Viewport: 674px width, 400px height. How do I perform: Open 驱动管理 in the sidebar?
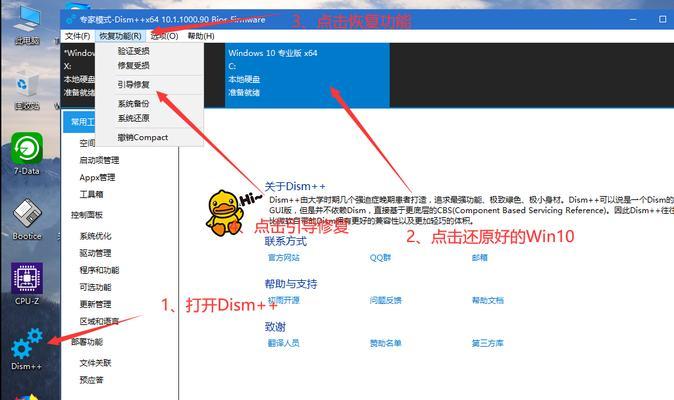(95, 253)
